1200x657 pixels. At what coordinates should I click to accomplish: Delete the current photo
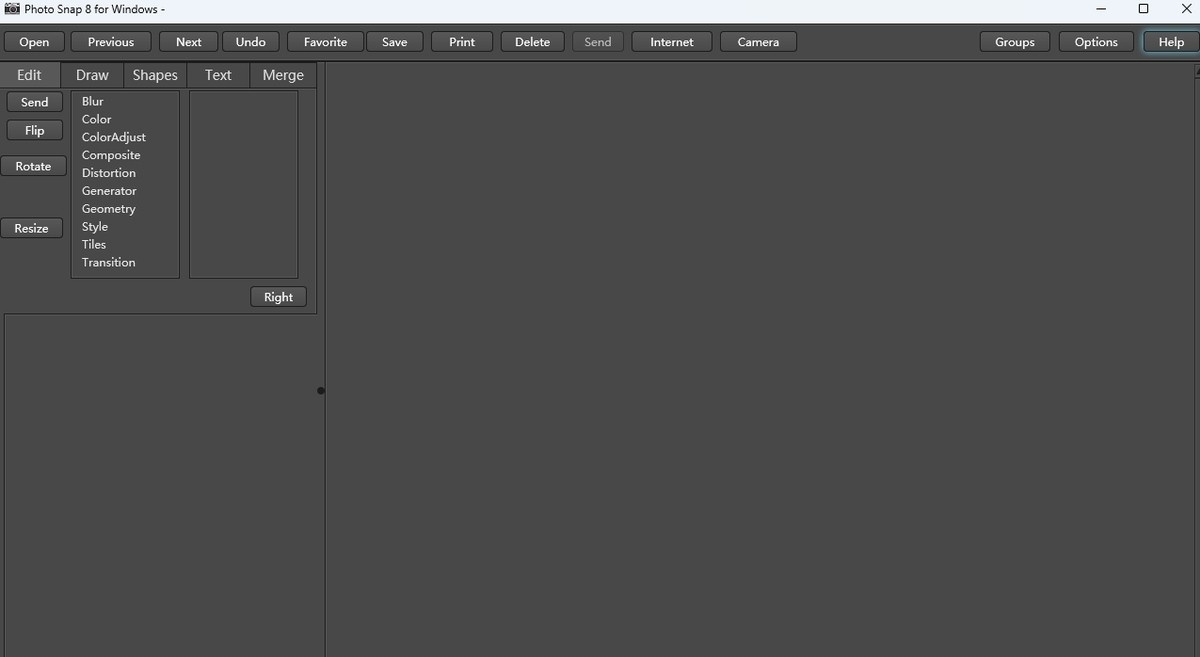[532, 42]
